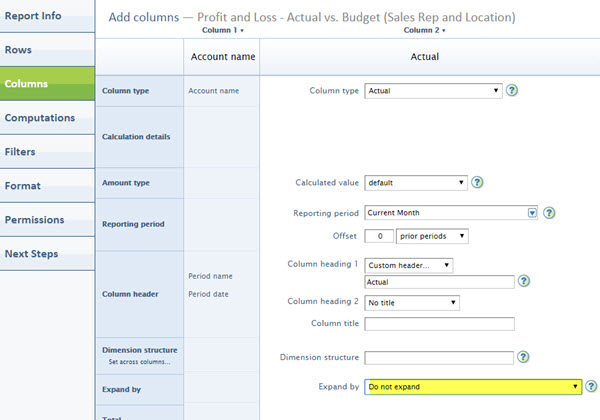Open the prior periods offset dropdown
Image resolution: width=600 pixels, height=420 pixels.
pos(432,236)
